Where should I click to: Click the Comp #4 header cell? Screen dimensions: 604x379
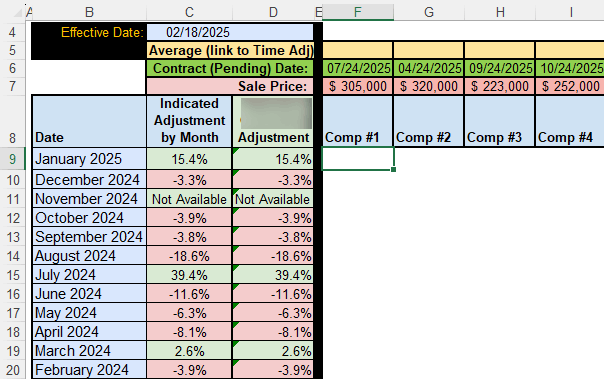click(x=570, y=121)
